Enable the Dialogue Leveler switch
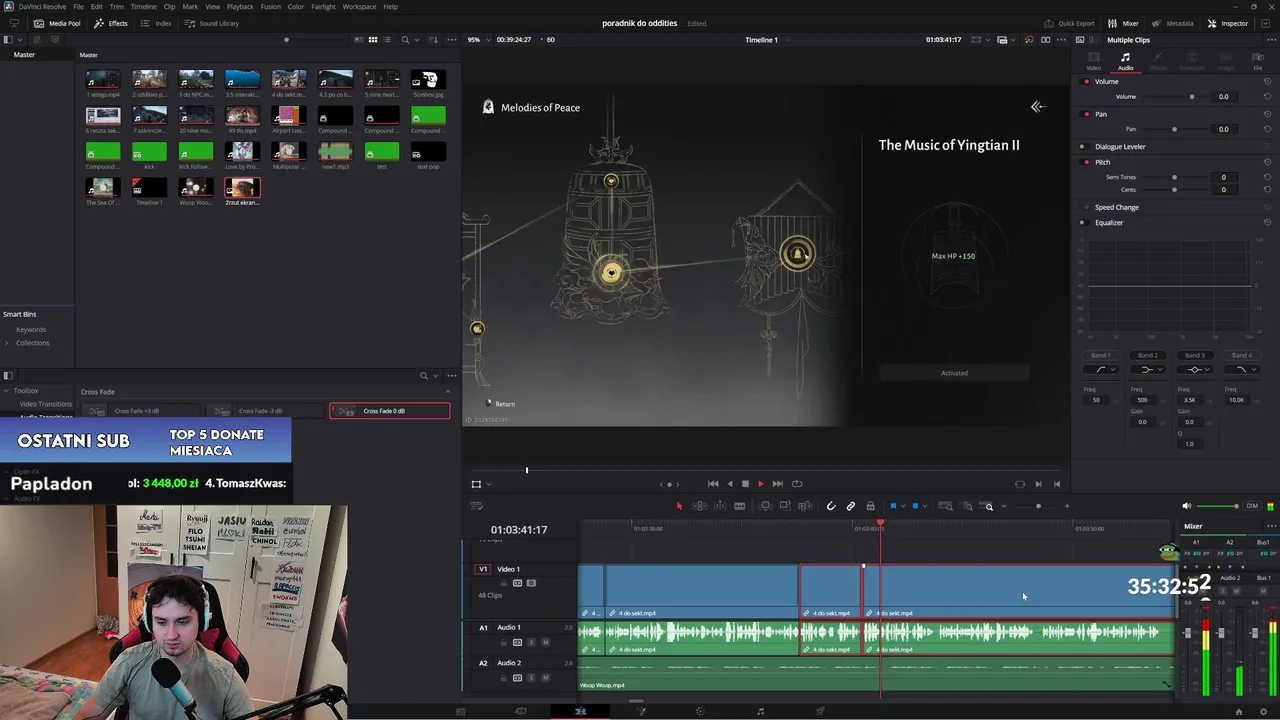The width and height of the screenshot is (1280, 720). point(1083,147)
